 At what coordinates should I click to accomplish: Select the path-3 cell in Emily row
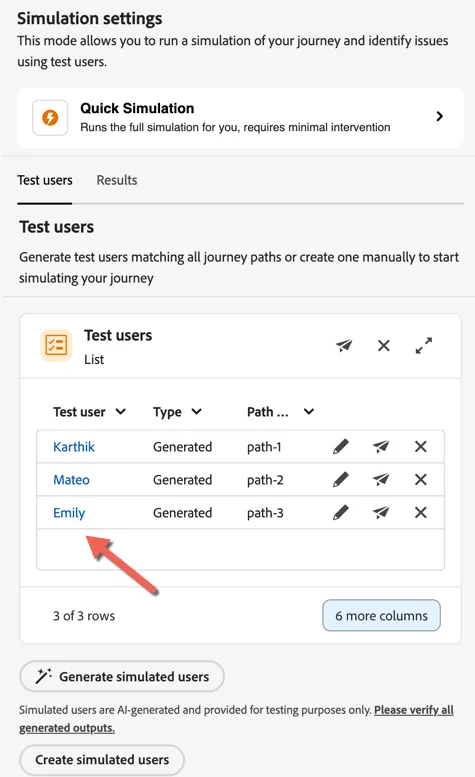pos(265,513)
